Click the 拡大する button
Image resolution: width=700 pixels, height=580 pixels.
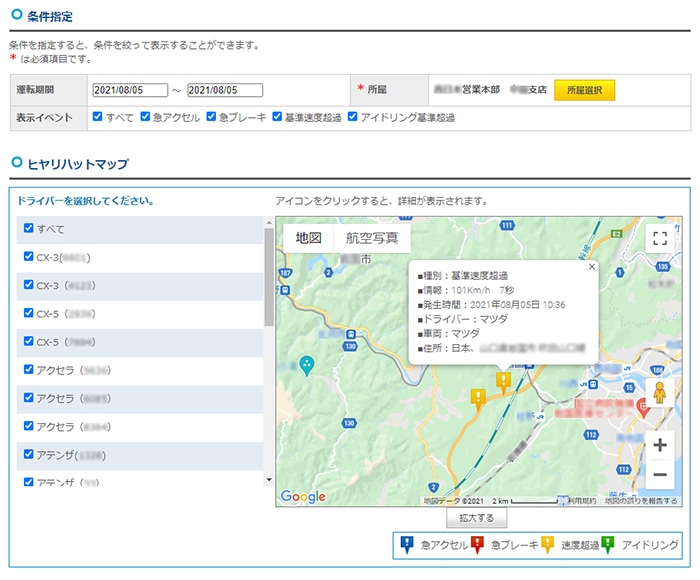coord(477,518)
